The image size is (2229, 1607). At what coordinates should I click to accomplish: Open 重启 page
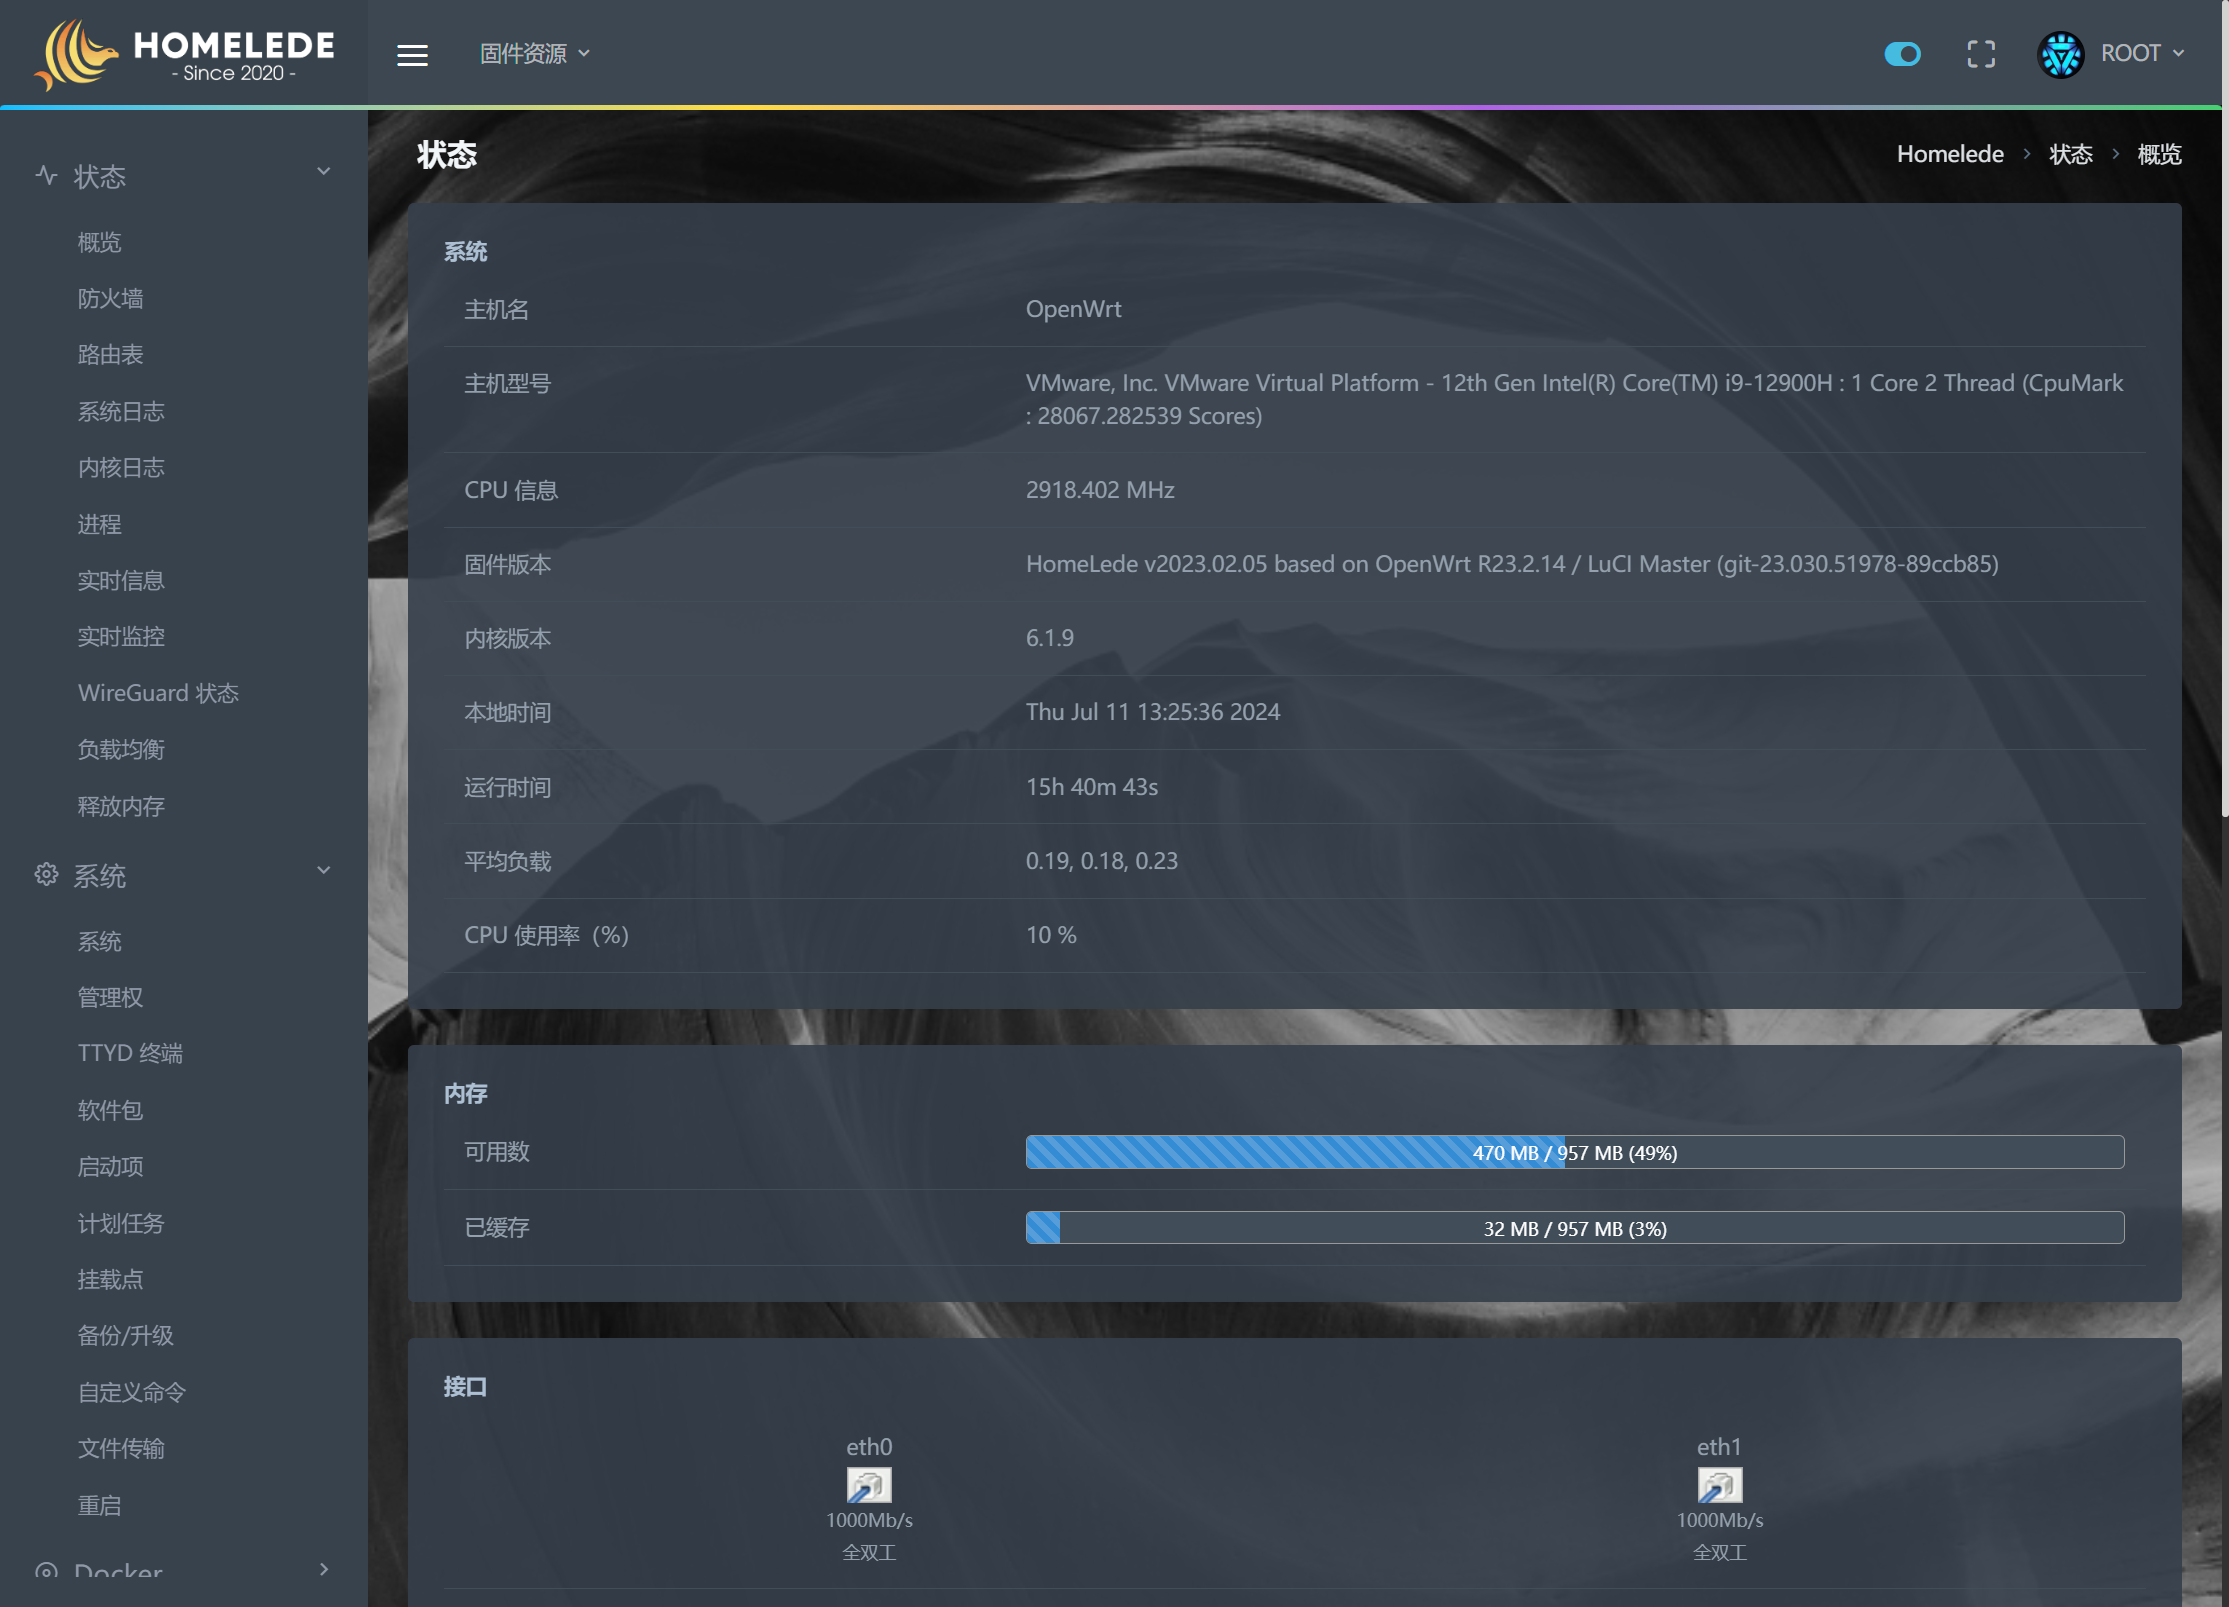100,1505
